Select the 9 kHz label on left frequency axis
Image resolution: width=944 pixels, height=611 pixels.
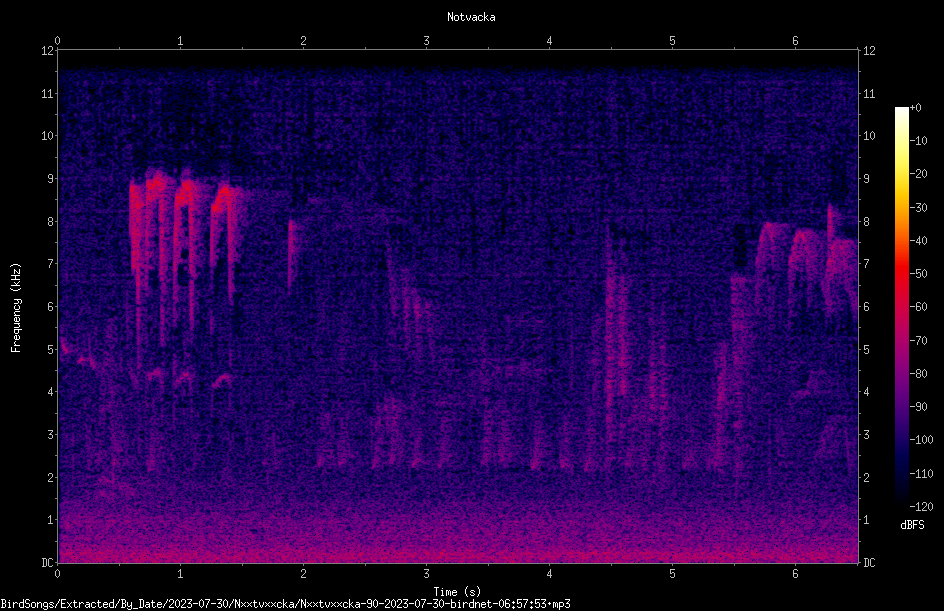(51, 179)
